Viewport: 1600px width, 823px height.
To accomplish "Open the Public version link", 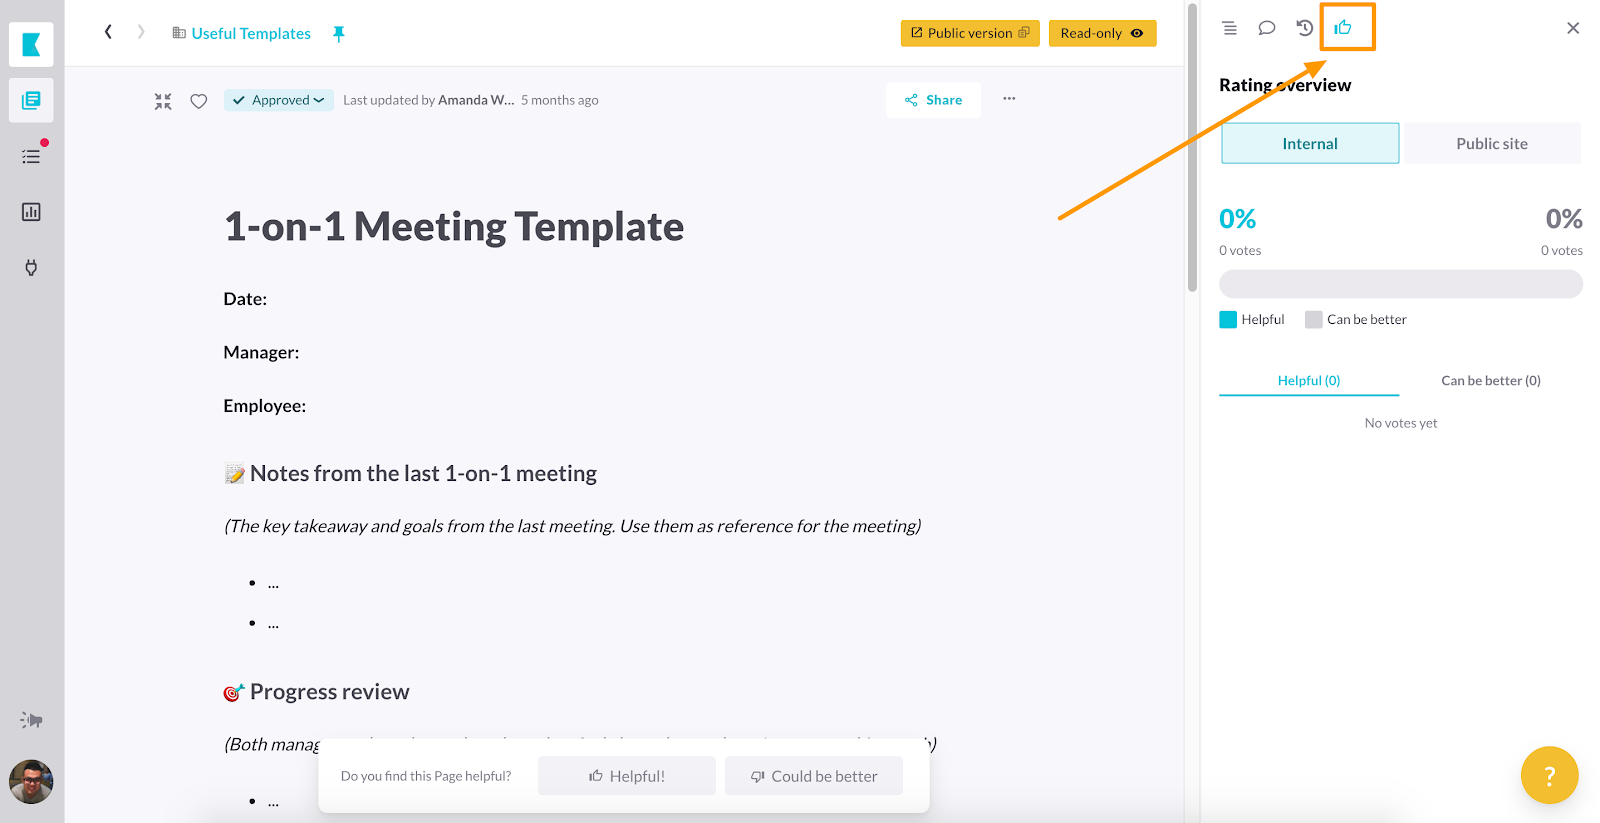I will click(969, 33).
